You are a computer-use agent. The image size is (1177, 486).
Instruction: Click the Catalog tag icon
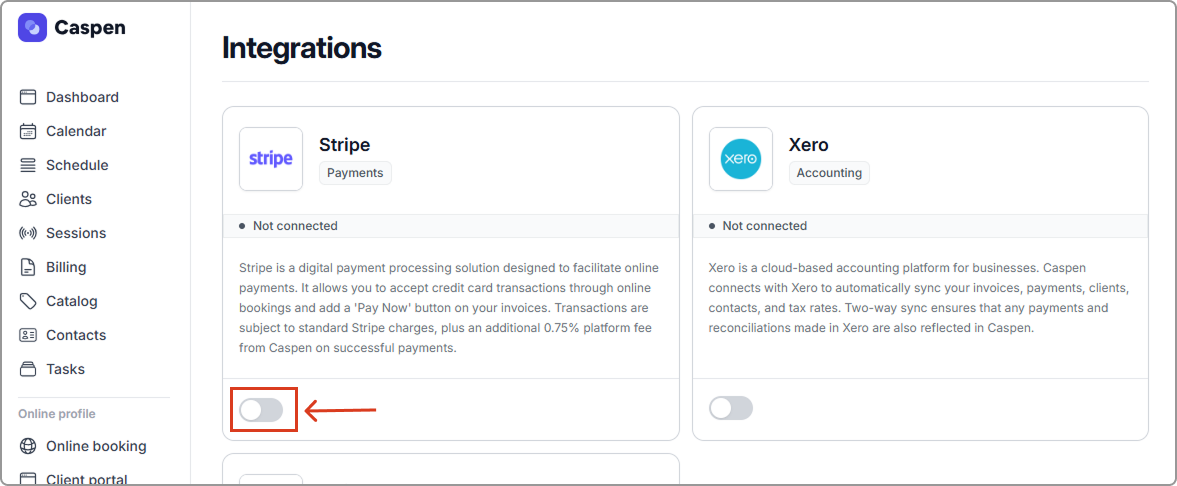click(x=28, y=301)
